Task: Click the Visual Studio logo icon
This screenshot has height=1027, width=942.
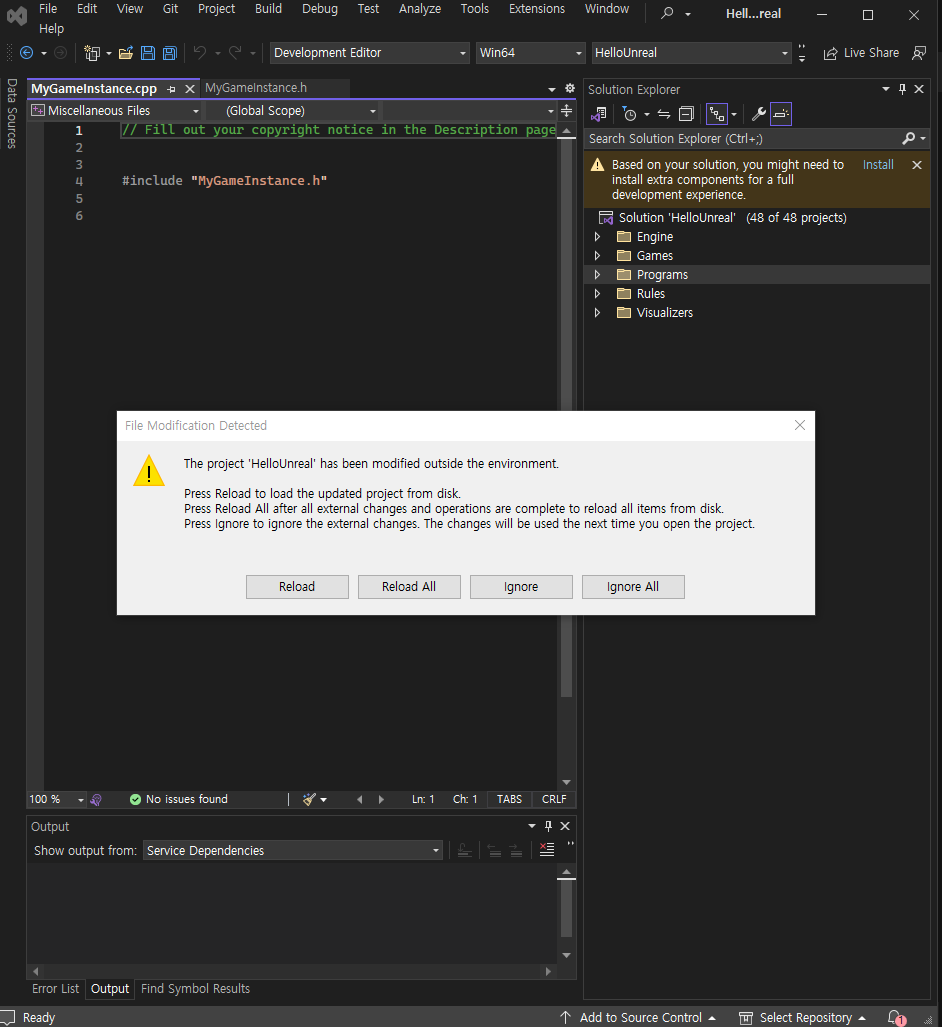Action: pos(16,15)
